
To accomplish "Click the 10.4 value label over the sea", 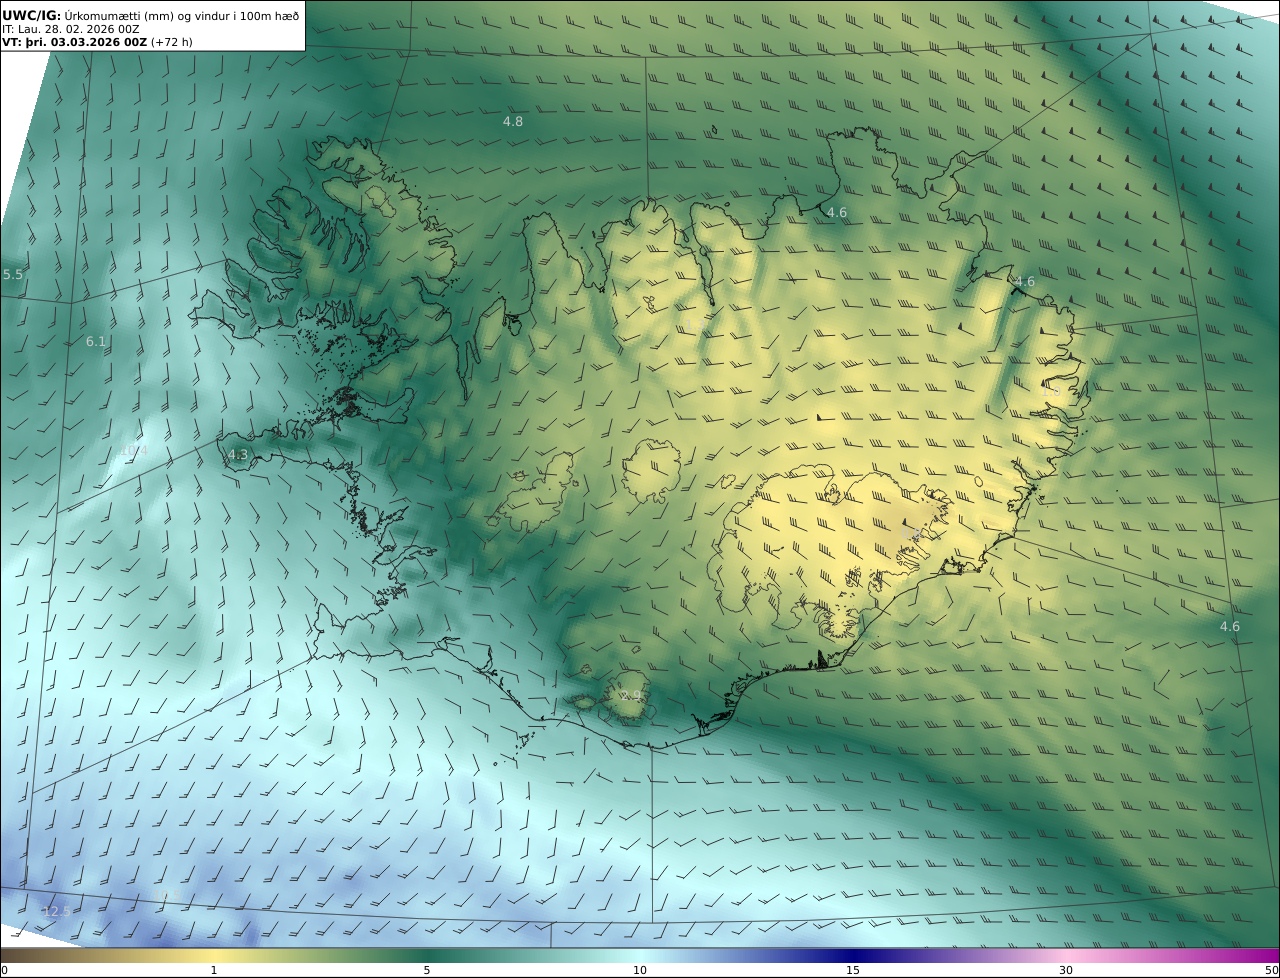I will coord(133,451).
